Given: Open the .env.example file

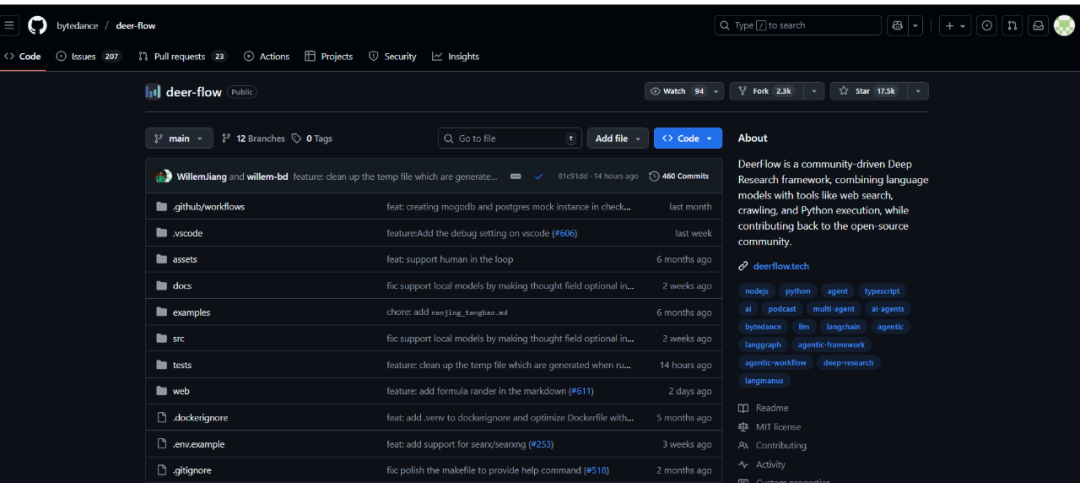Looking at the screenshot, I should tap(198, 444).
